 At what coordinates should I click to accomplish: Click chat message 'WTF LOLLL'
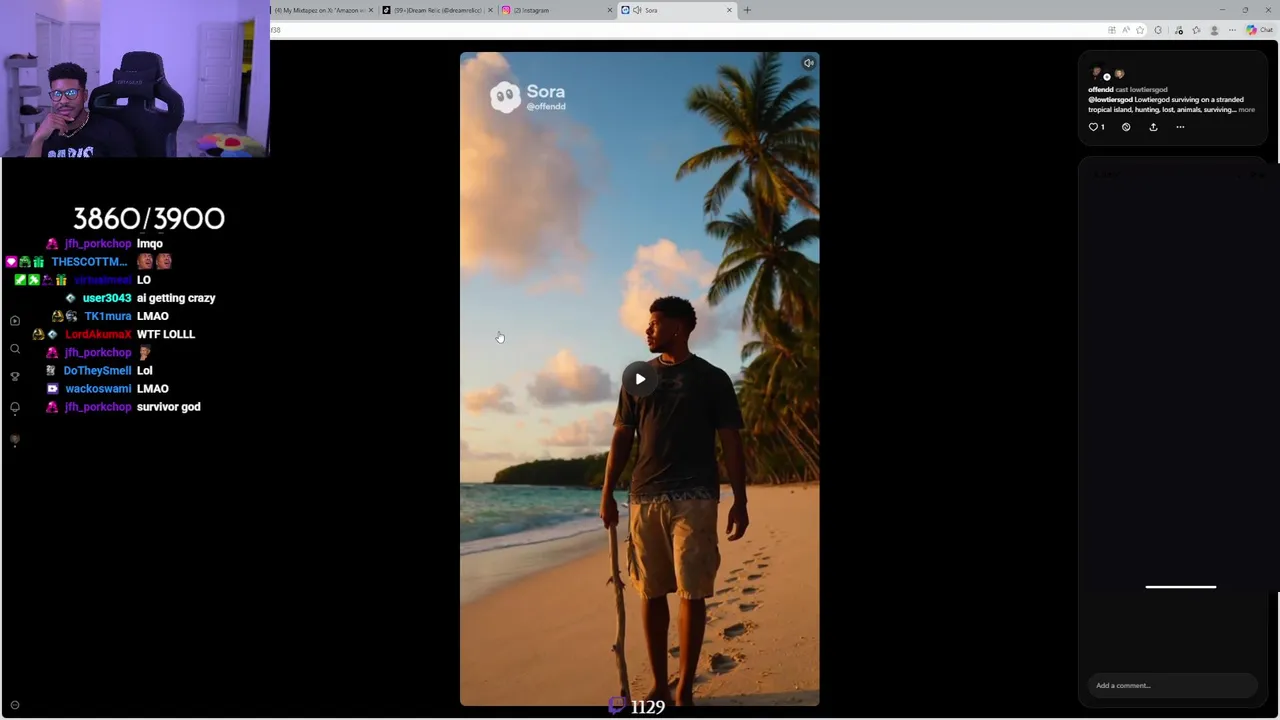tap(166, 334)
